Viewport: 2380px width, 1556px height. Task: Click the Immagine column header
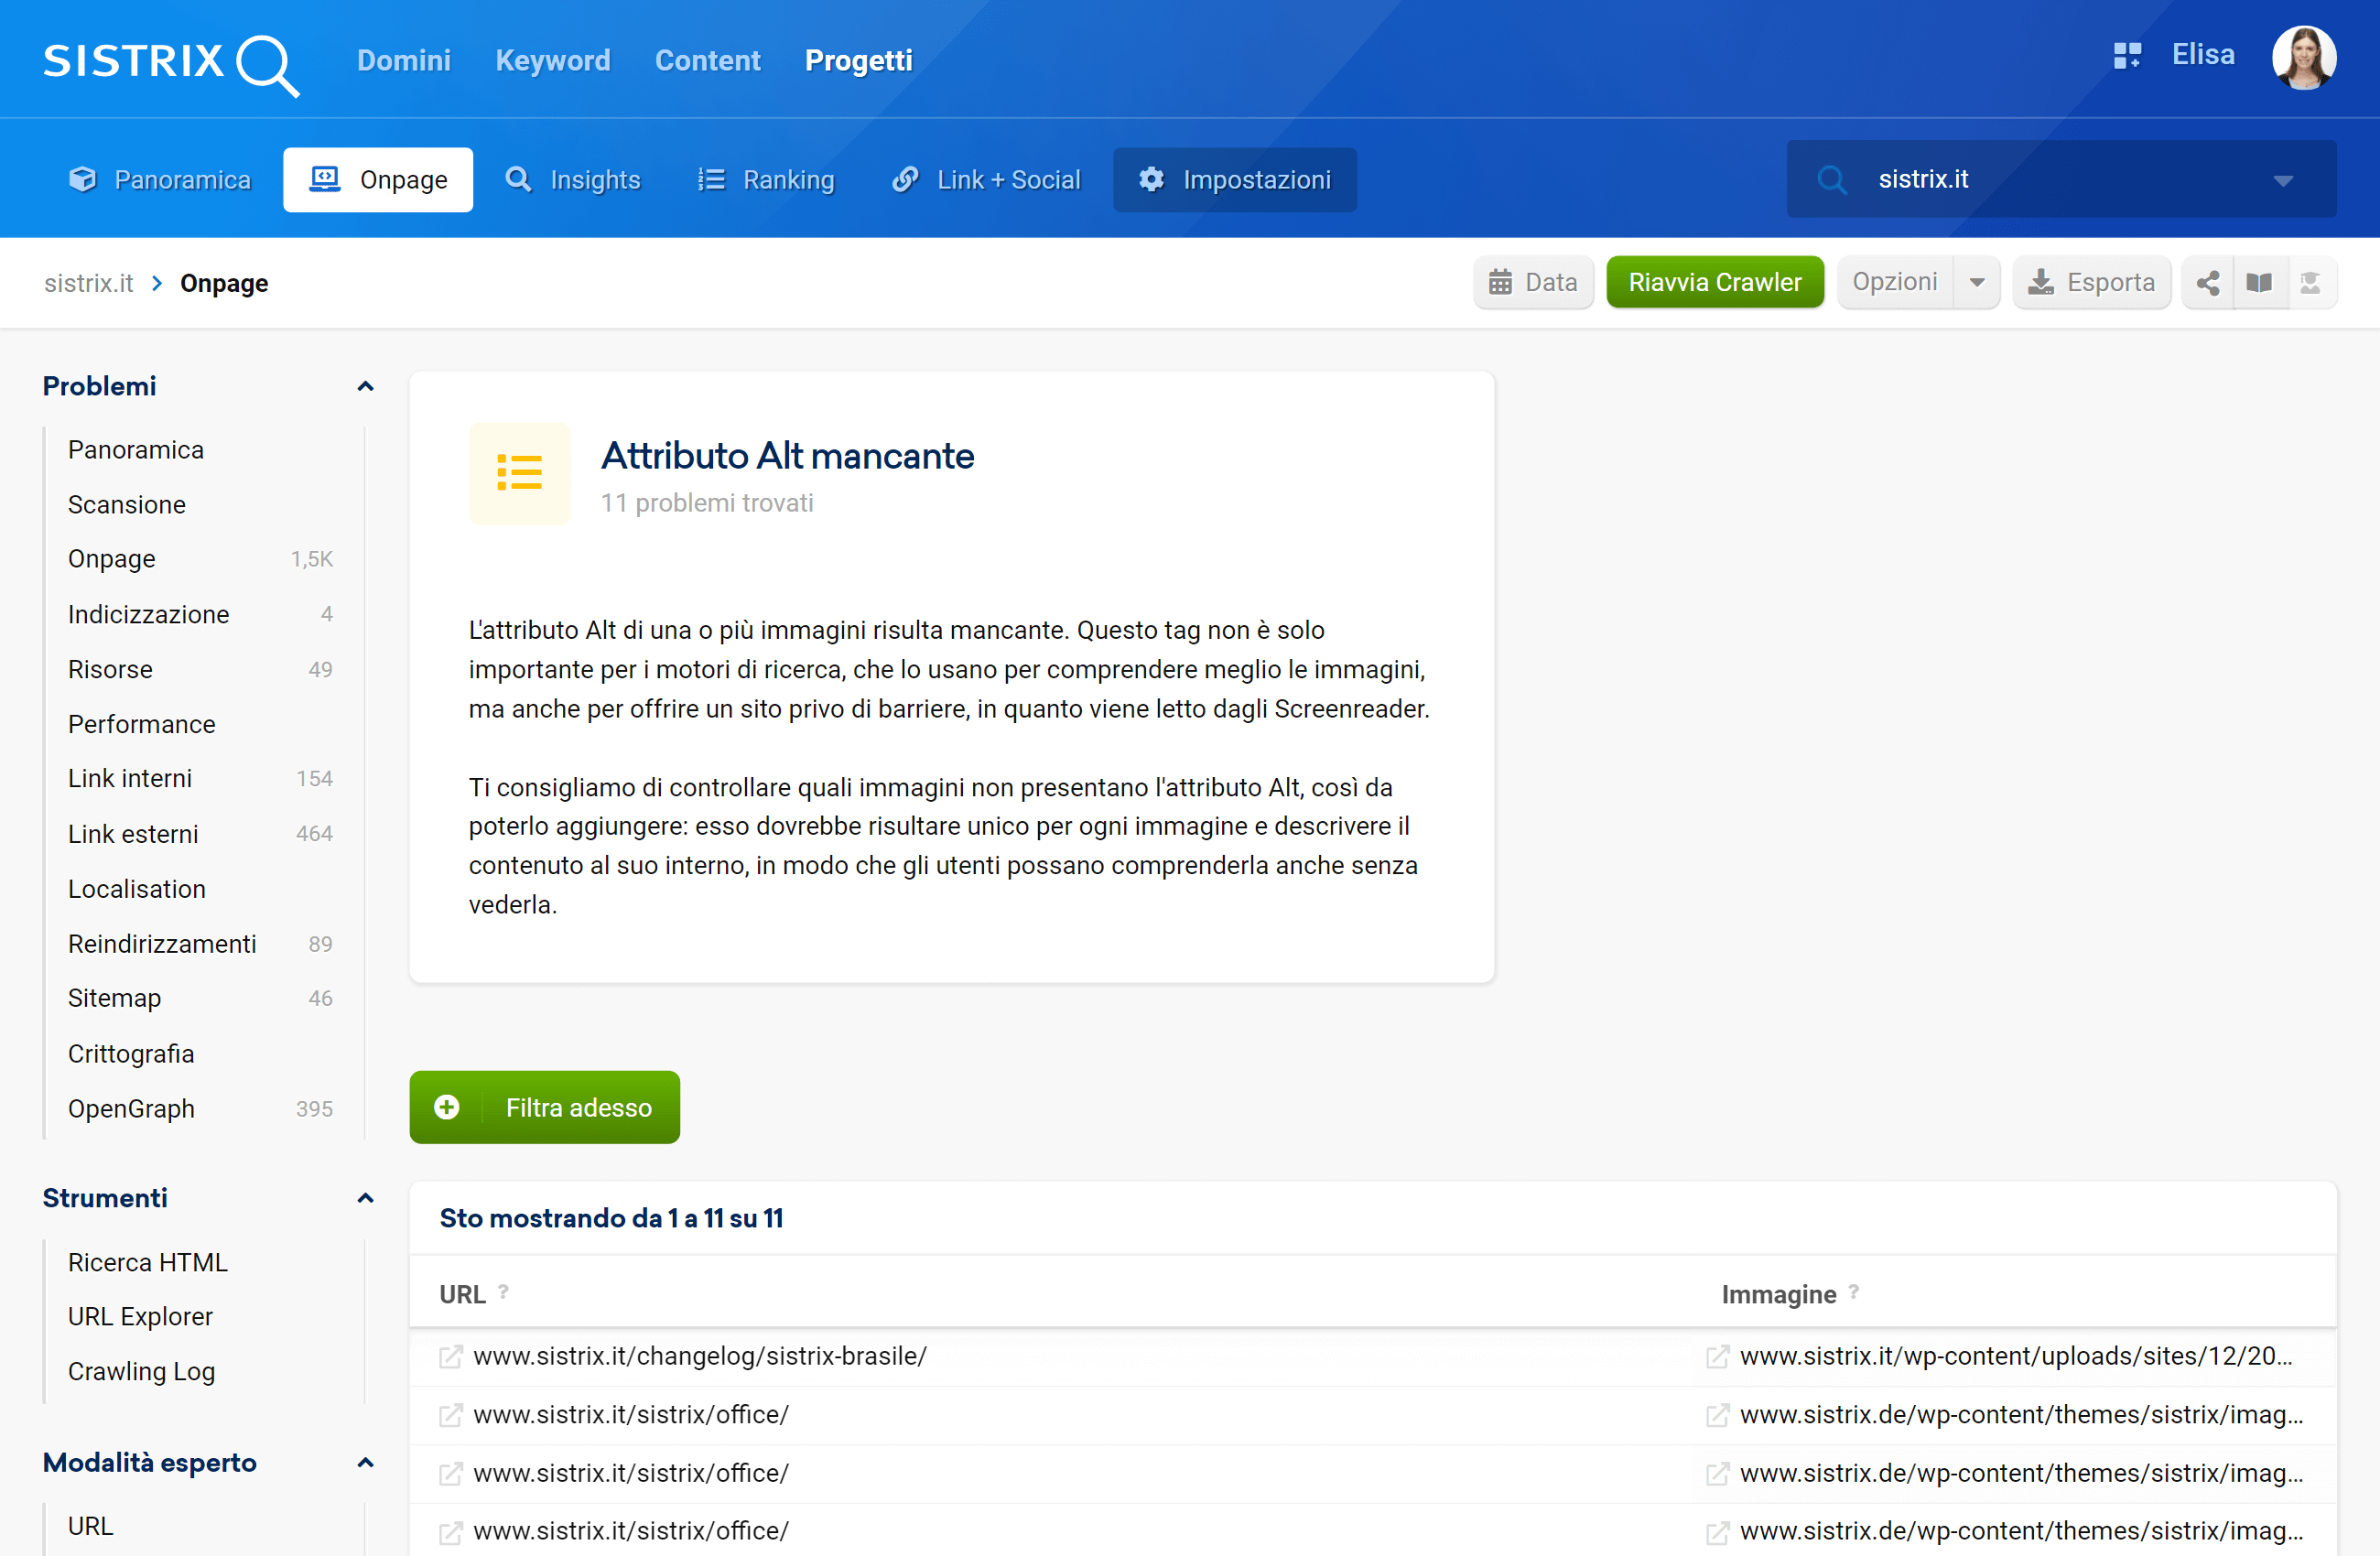(1778, 1295)
